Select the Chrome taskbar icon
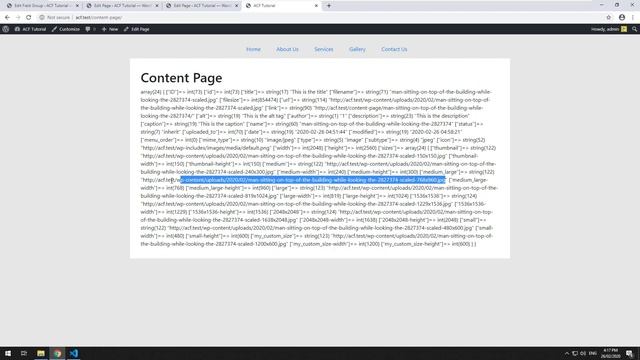Viewport: 640px width, 360px height. pos(58,353)
